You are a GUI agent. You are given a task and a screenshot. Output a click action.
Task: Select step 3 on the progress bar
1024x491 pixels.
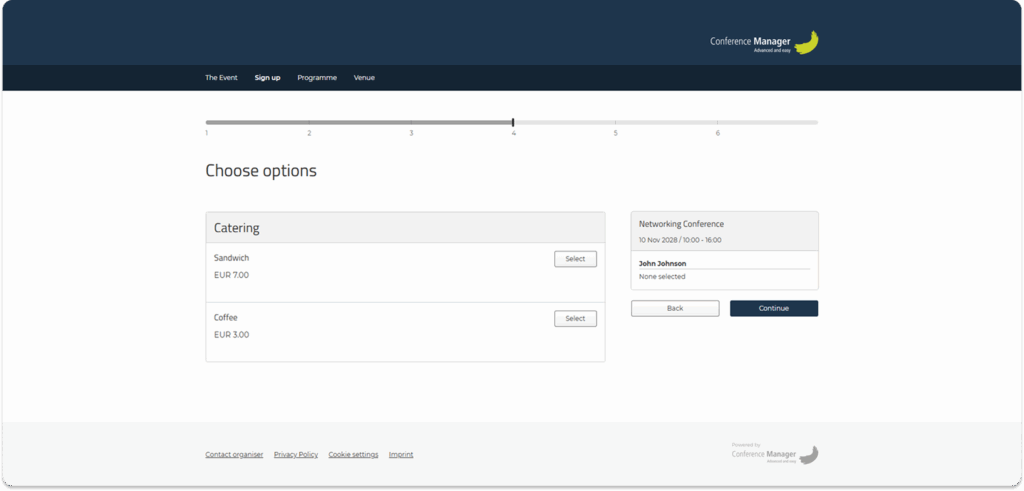(x=411, y=123)
